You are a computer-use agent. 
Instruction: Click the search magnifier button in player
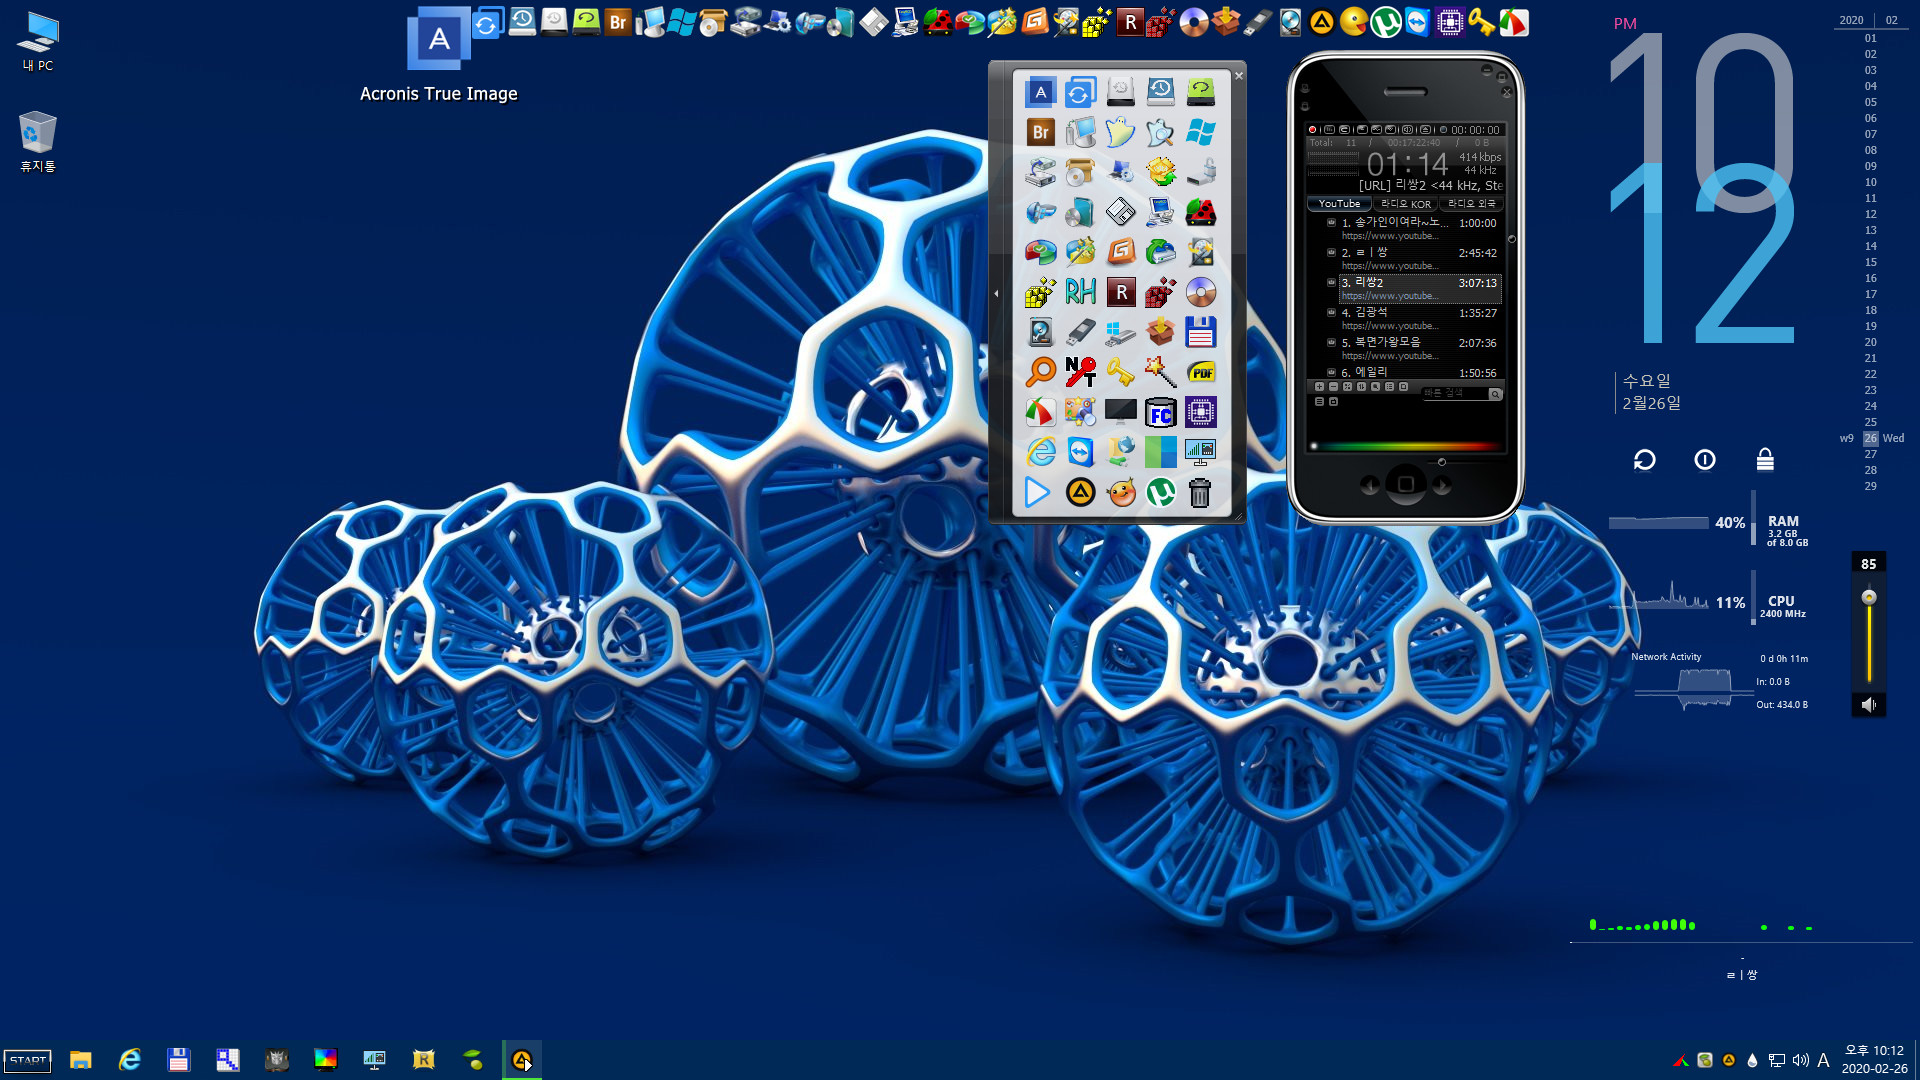coord(1495,394)
